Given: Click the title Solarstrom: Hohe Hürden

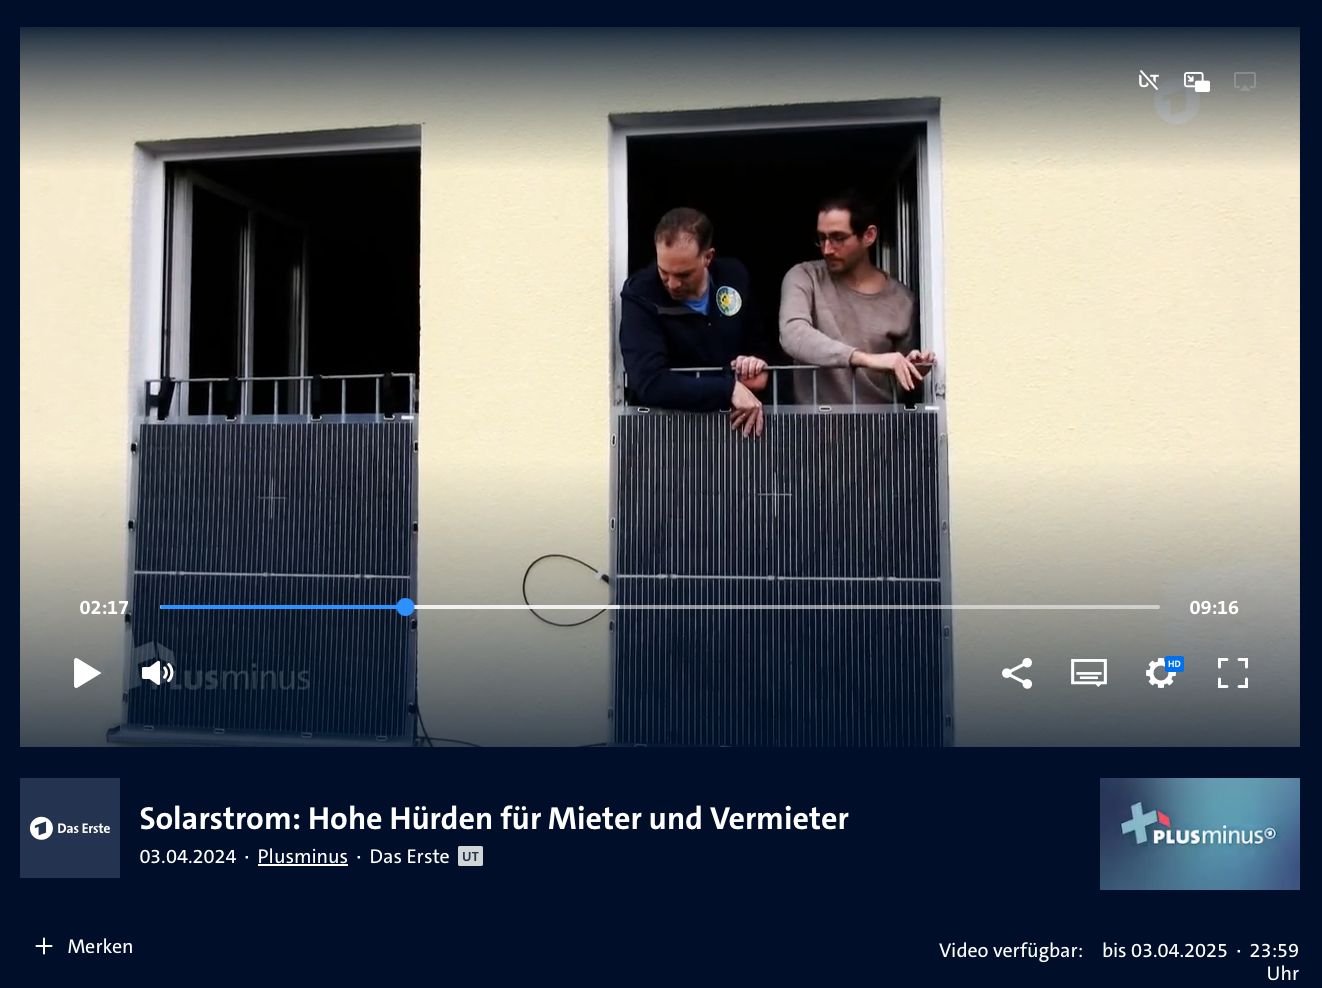Looking at the screenshot, I should coord(493,819).
